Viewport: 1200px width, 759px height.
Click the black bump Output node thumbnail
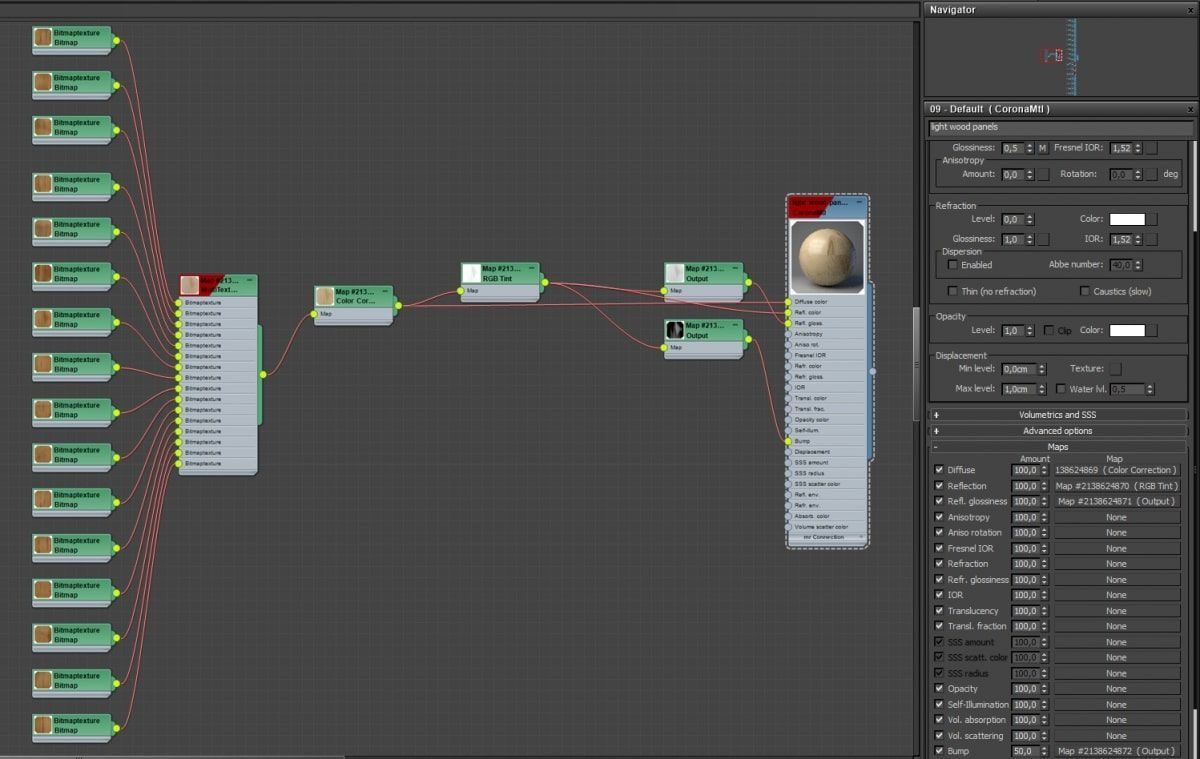pyautogui.click(x=675, y=330)
